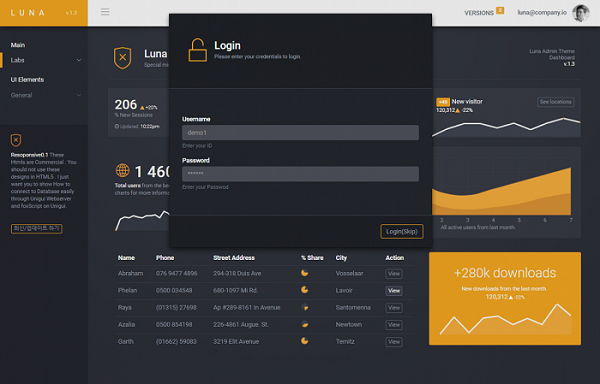Click address 3219 Elit Avenue
This screenshot has width=600, height=384.
(236, 342)
